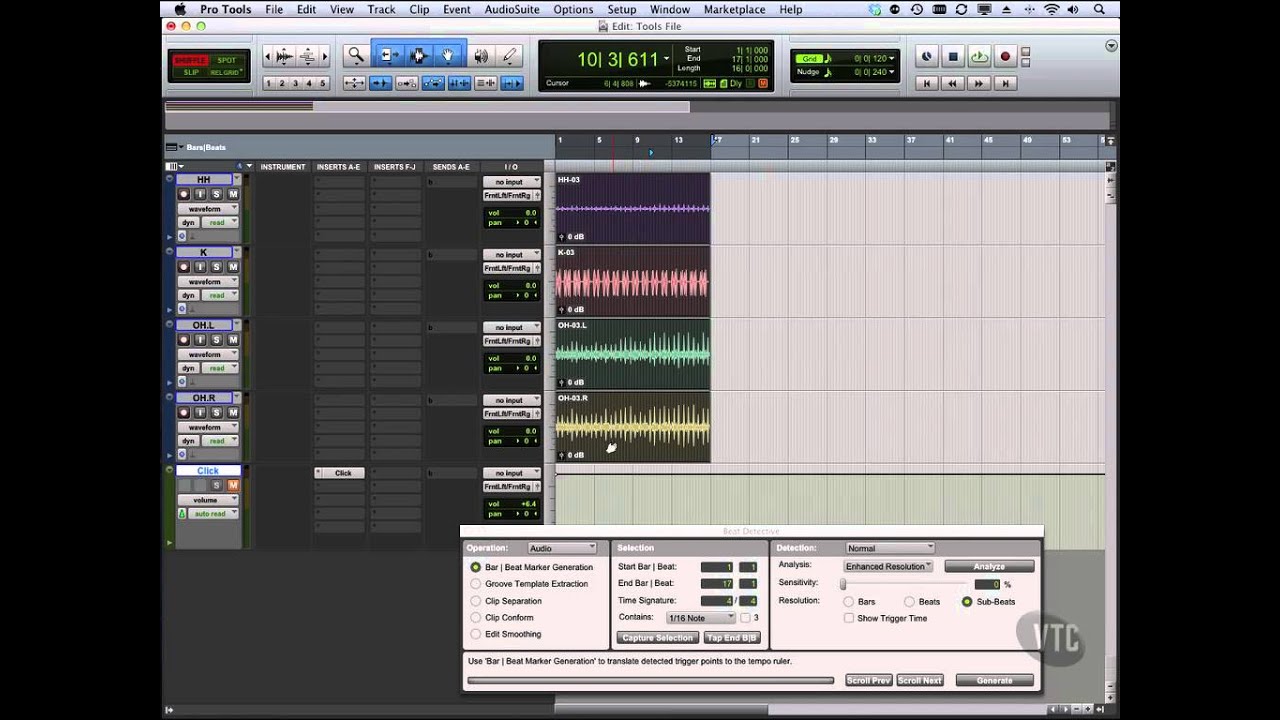Open Grid value dropdown arrow
1280x720 pixels.
click(x=891, y=59)
